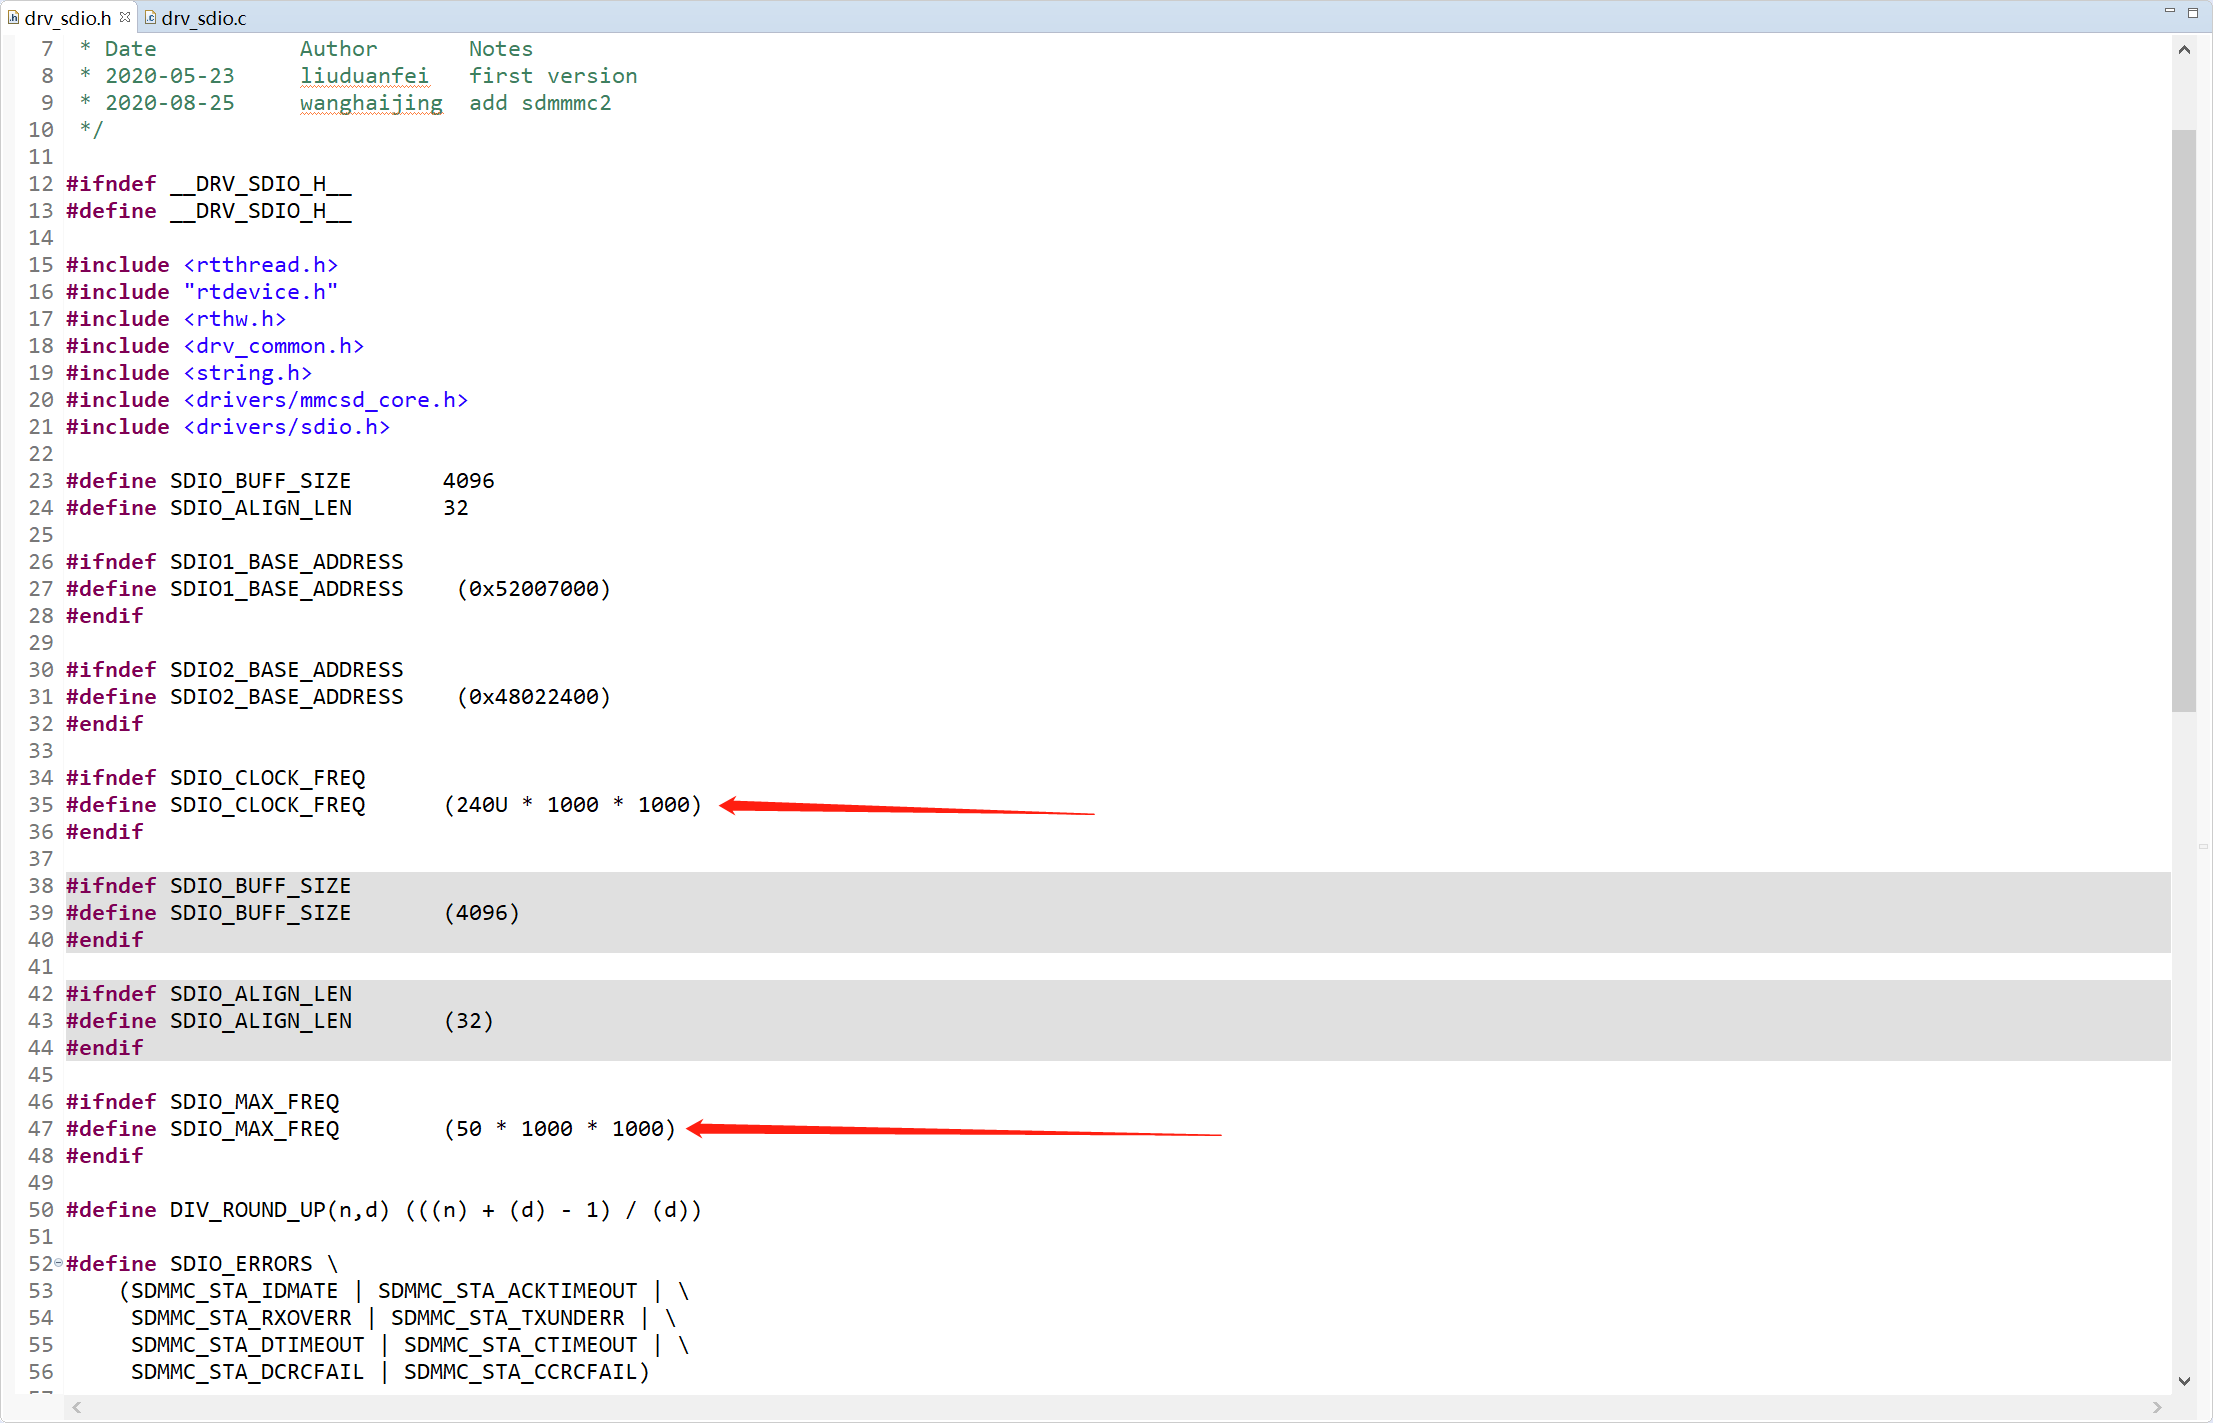Select the drv_sdio.h tab
Image resolution: width=2213 pixels, height=1423 pixels.
[x=67, y=18]
